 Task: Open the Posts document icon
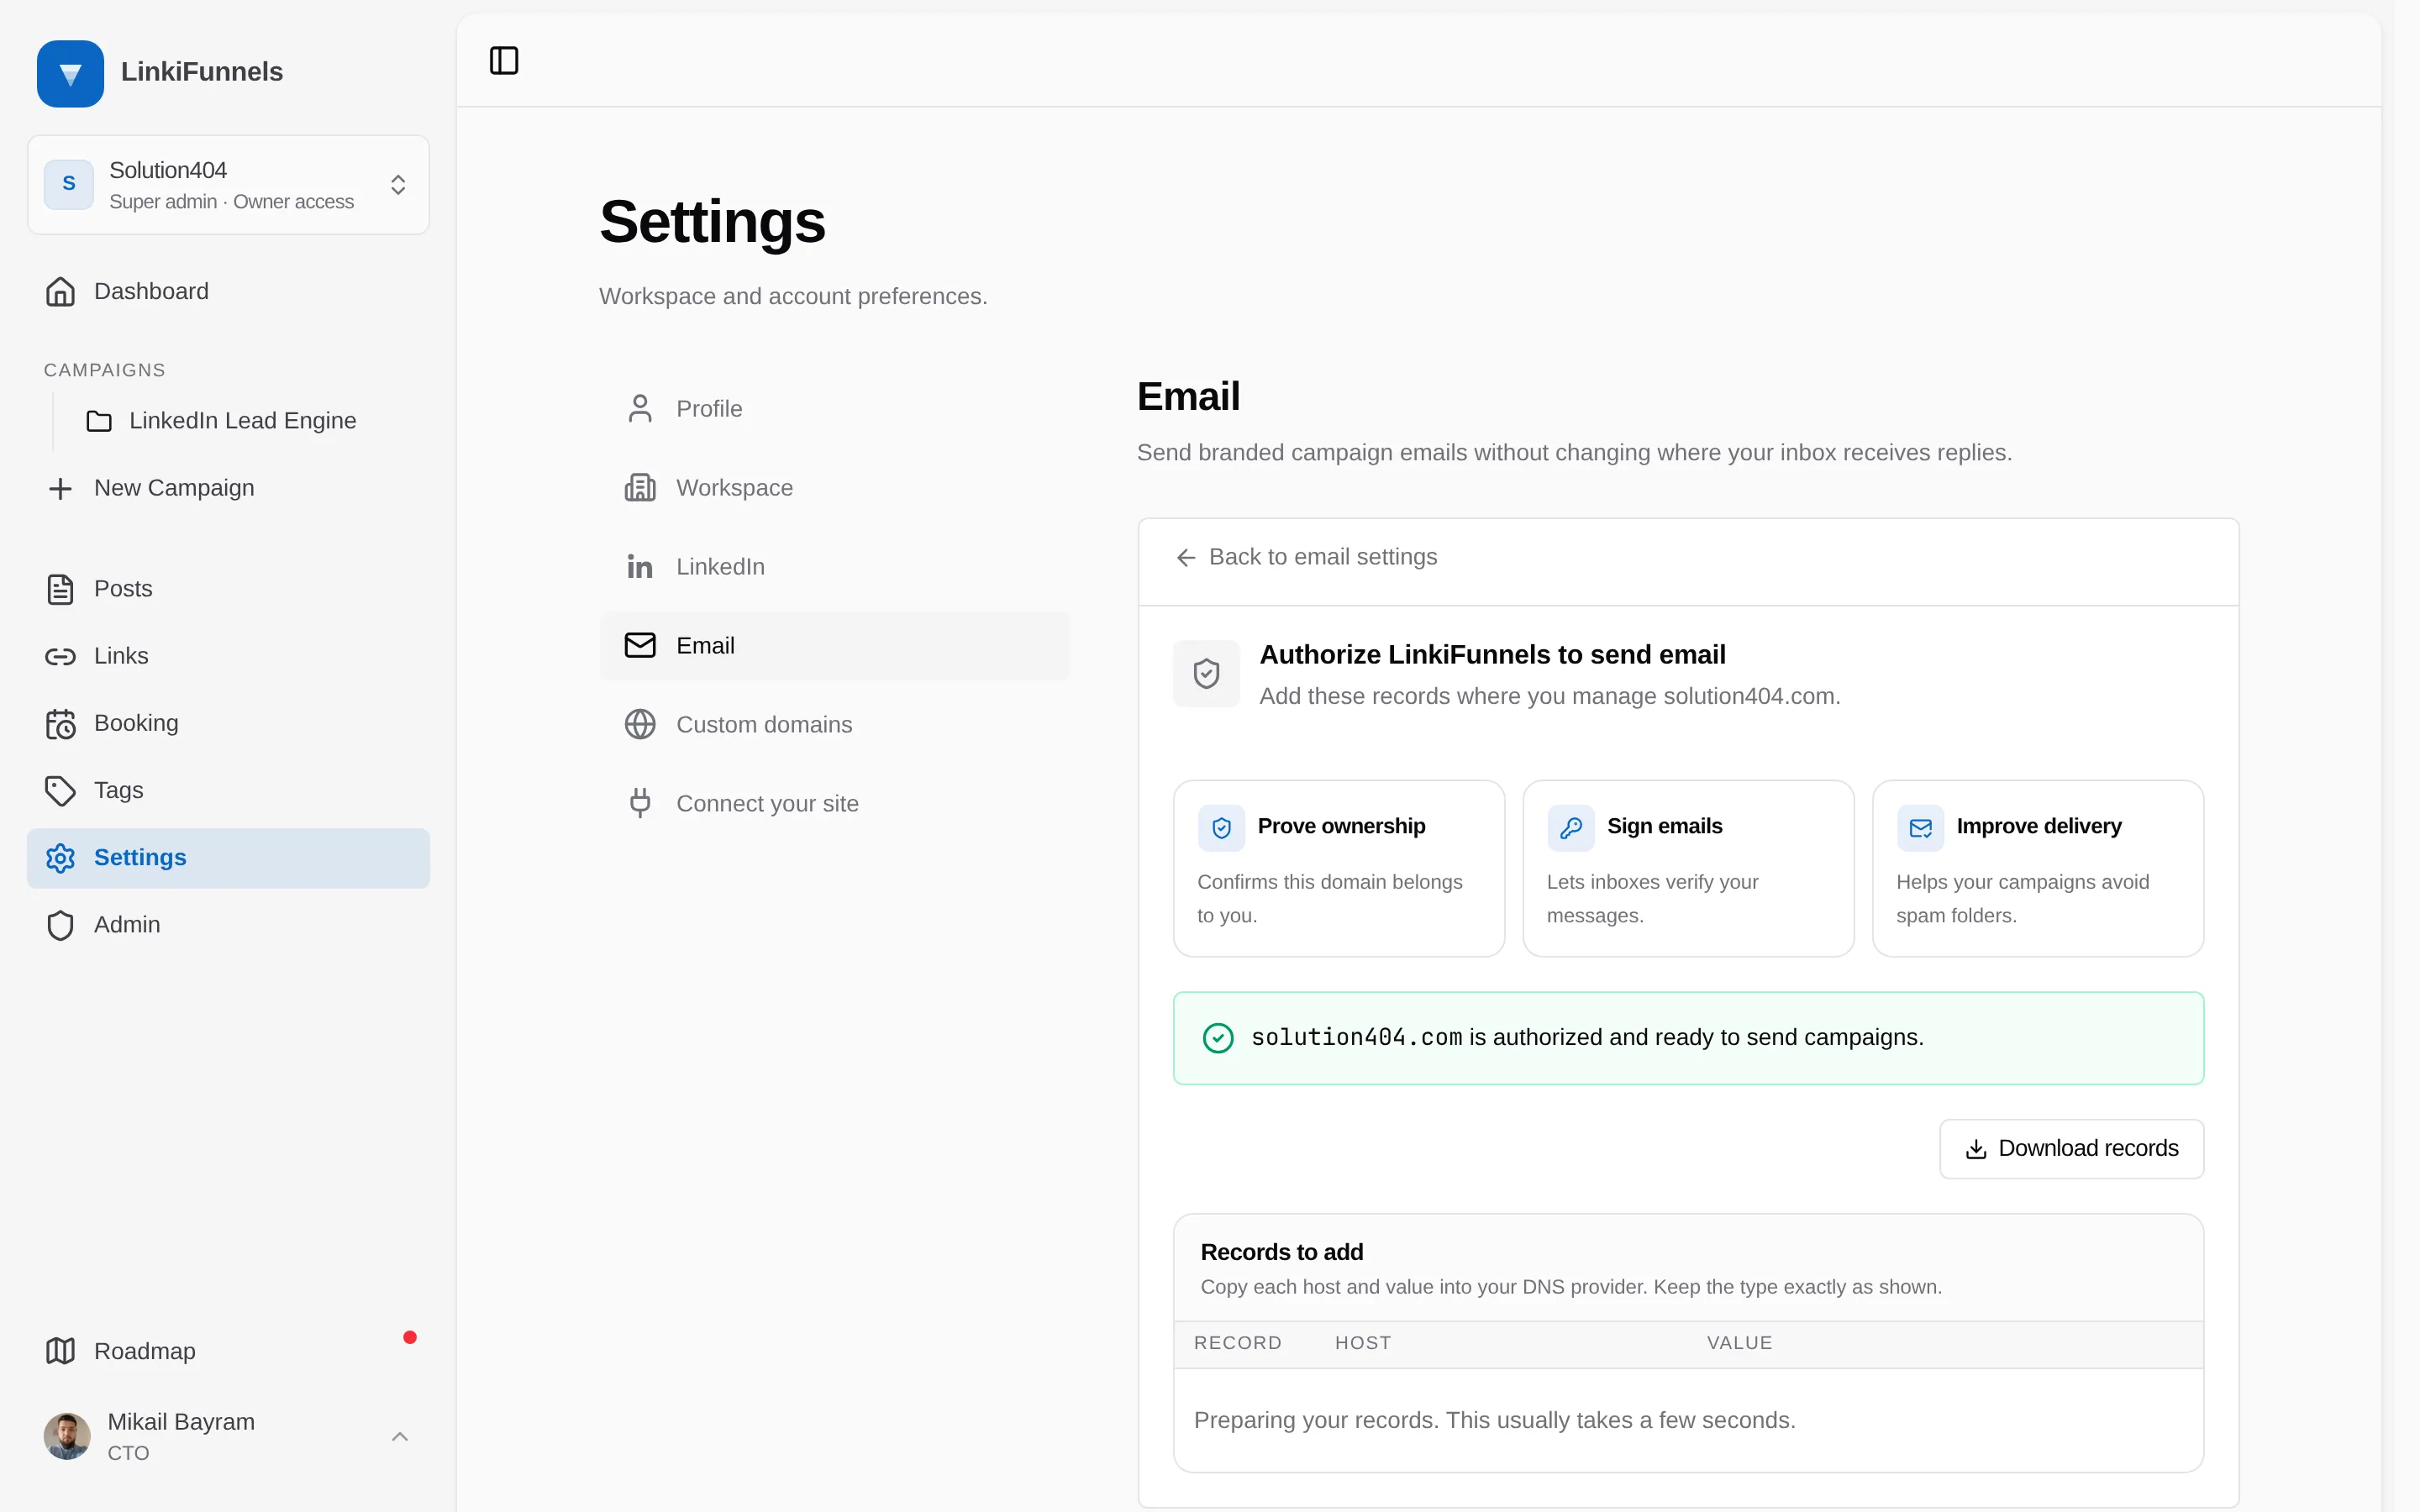pyautogui.click(x=61, y=589)
